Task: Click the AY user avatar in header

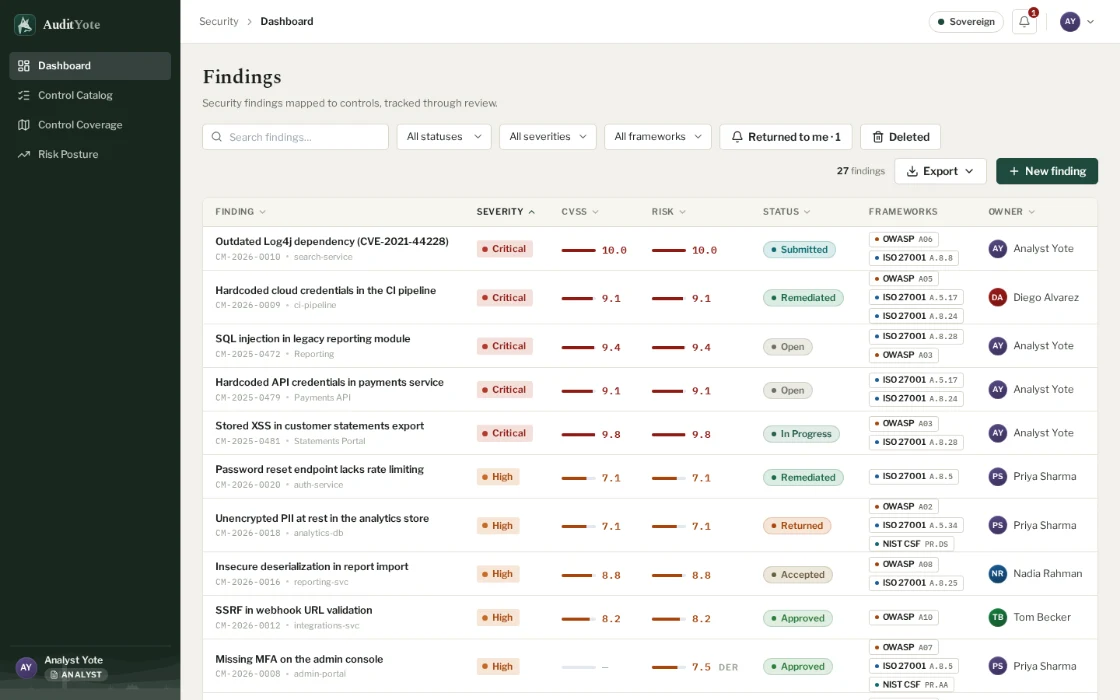Action: pyautogui.click(x=1069, y=21)
